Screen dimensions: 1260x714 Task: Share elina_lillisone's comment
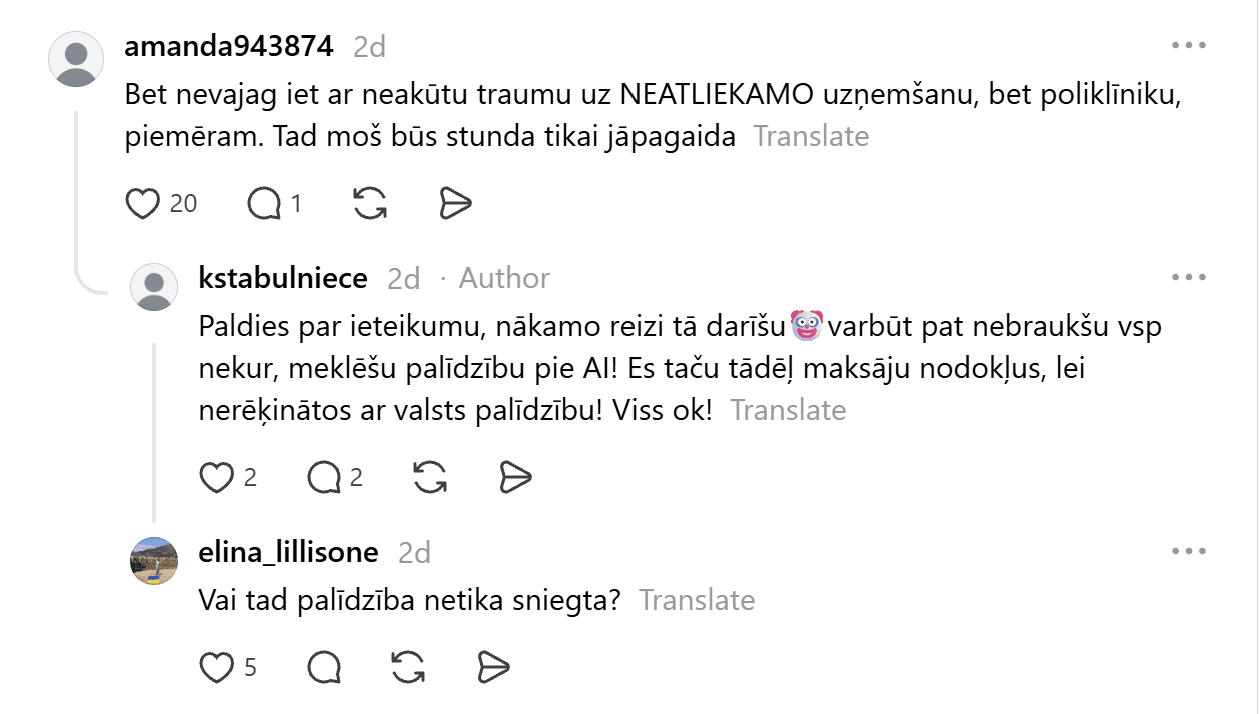(x=494, y=667)
